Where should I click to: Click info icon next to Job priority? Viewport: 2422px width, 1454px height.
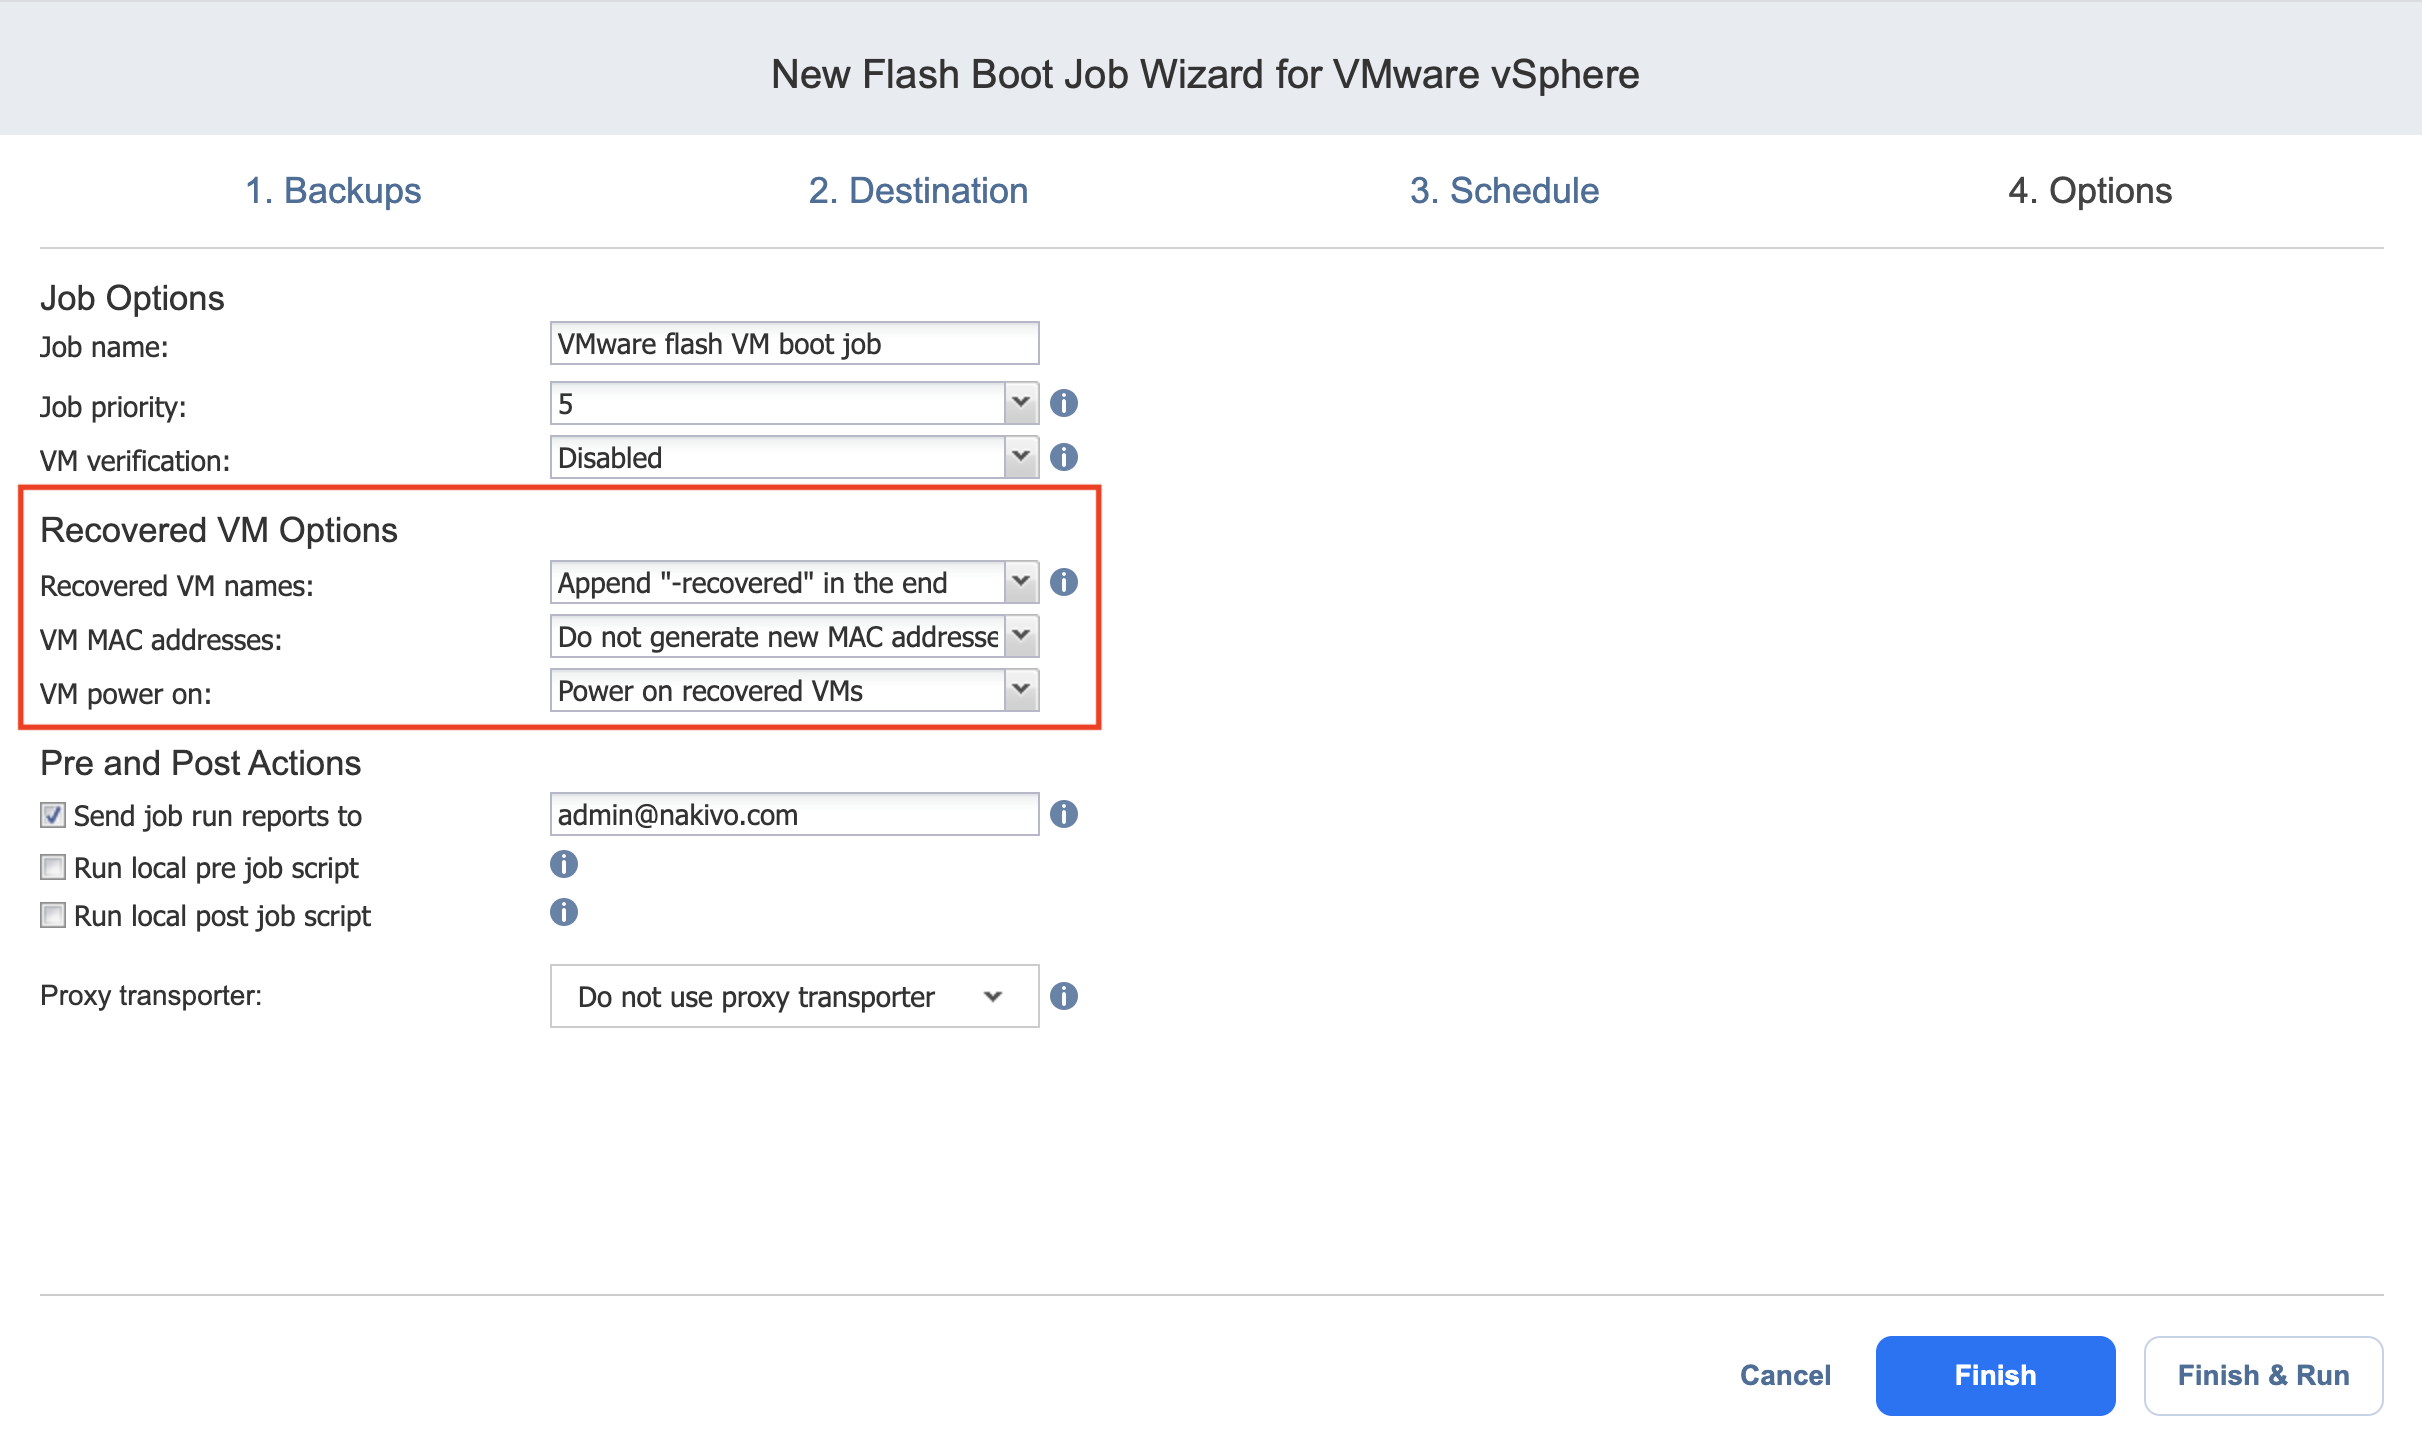click(1063, 403)
